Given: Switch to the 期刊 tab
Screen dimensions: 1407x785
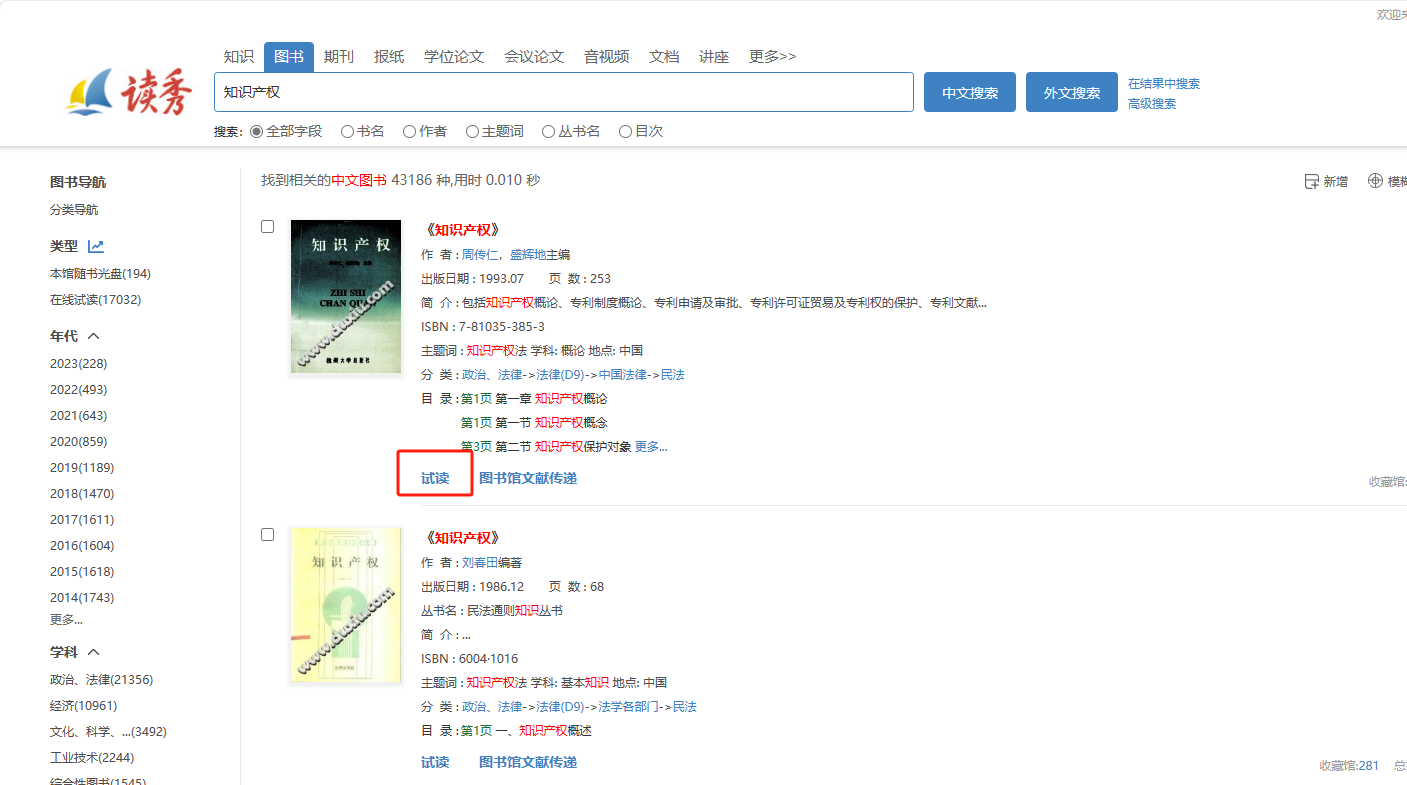Looking at the screenshot, I should pos(339,57).
